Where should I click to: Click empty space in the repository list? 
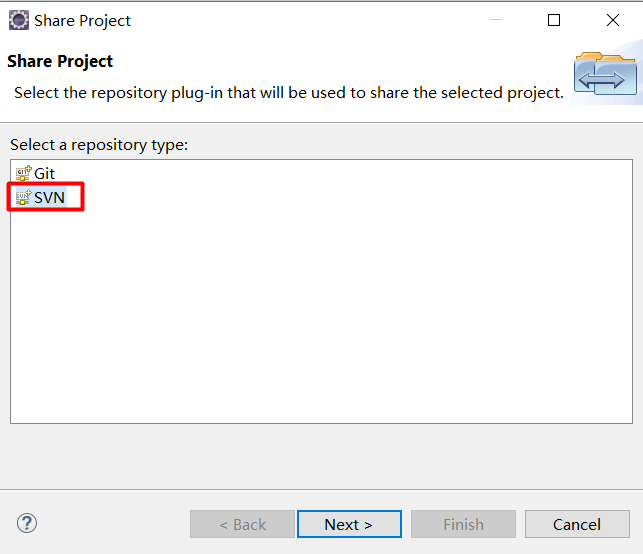coord(320,320)
